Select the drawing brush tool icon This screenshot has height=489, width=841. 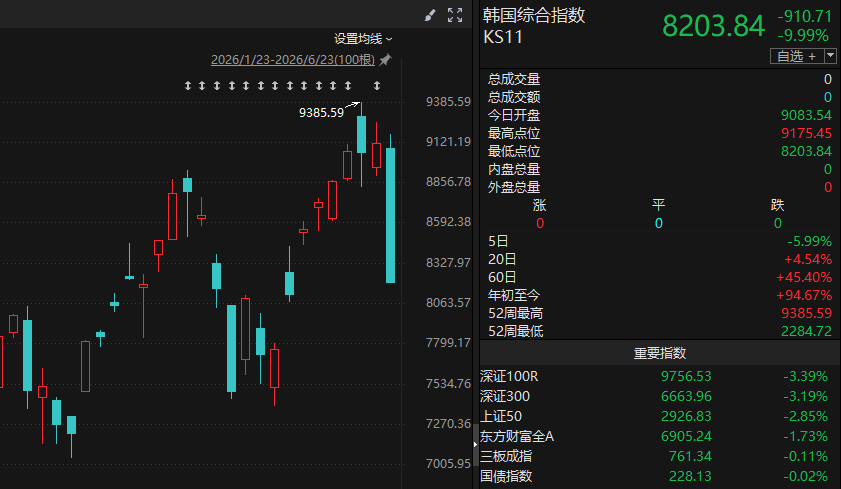(430, 15)
